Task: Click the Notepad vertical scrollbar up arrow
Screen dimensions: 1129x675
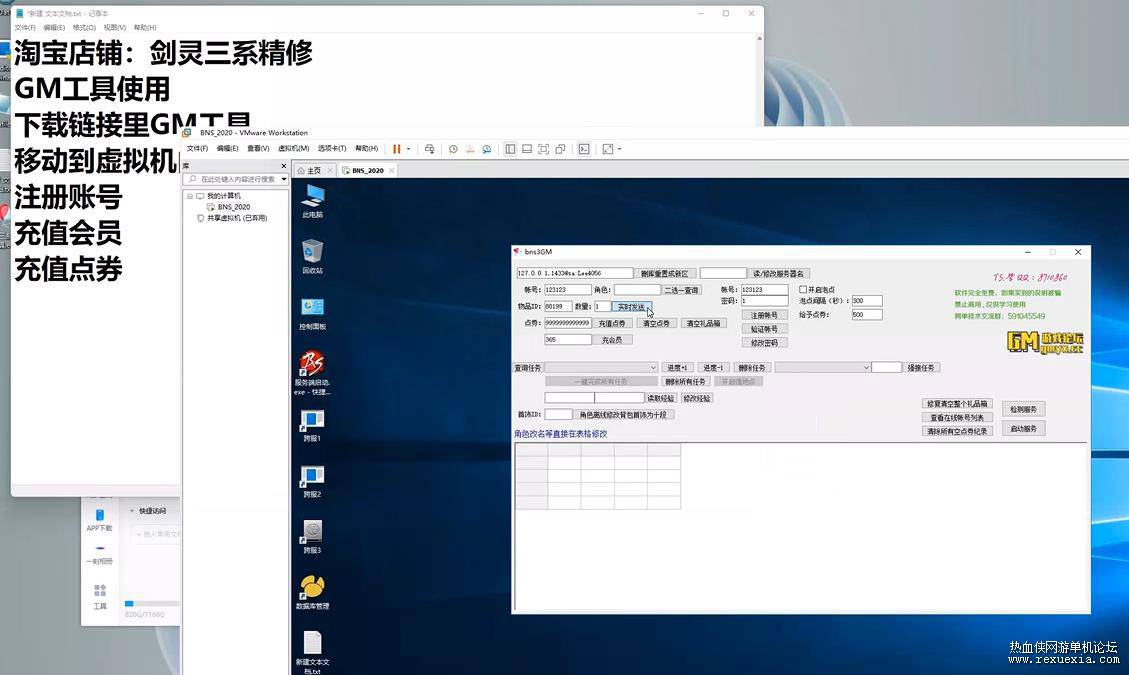Action: [759, 39]
